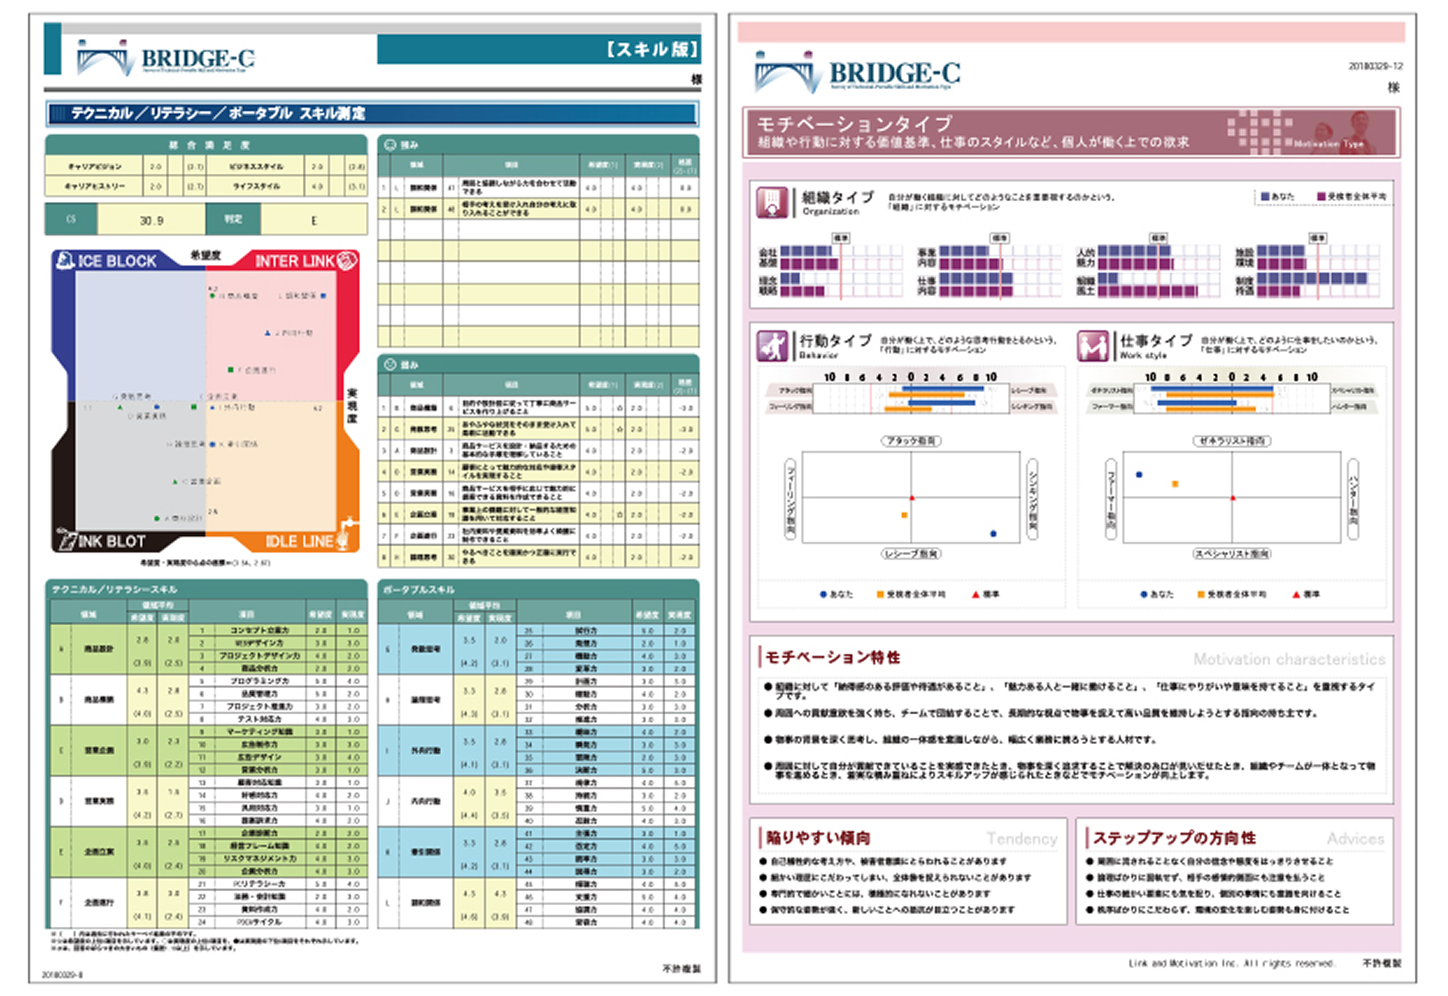Click the BRIDGE-C logo on the left page
This screenshot has width=1448, height=996.
(165, 58)
